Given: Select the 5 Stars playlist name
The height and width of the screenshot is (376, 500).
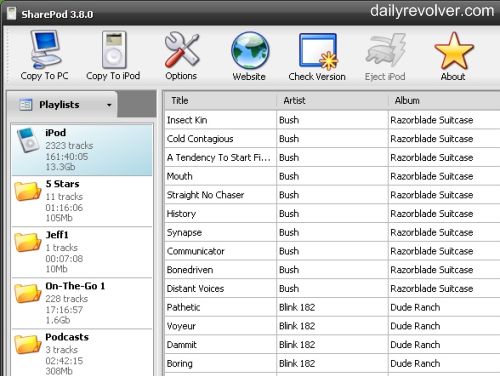Looking at the screenshot, I should click(62, 184).
